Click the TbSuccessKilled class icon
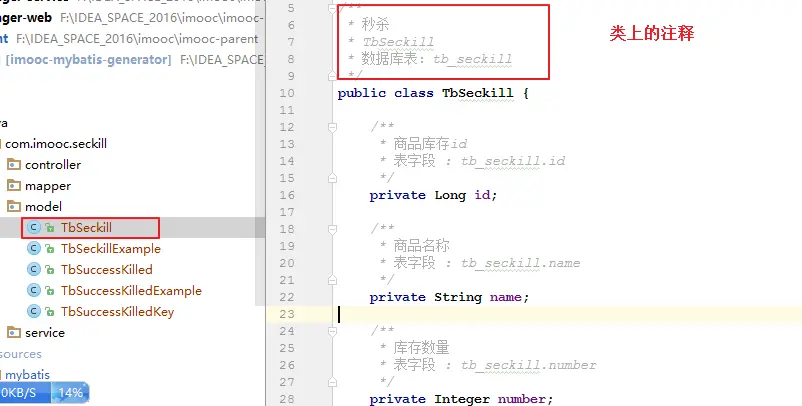802x406 pixels. pyautogui.click(x=34, y=269)
